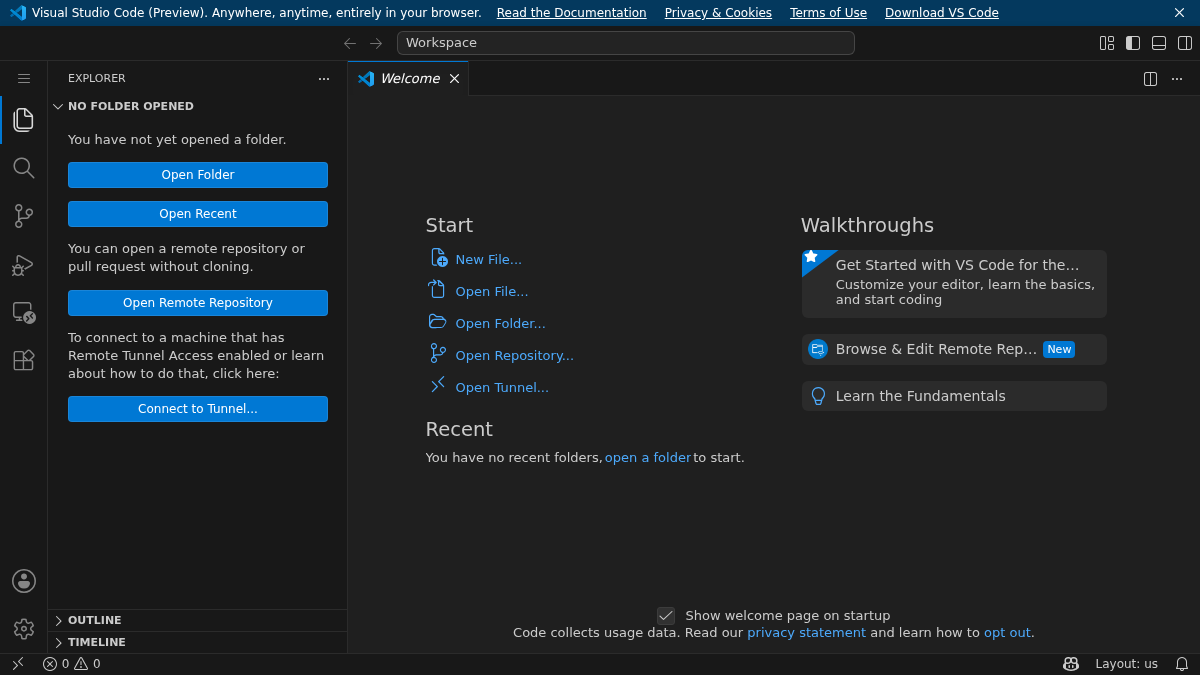
Task: Select the Welcome editor tab
Action: pyautogui.click(x=408, y=79)
